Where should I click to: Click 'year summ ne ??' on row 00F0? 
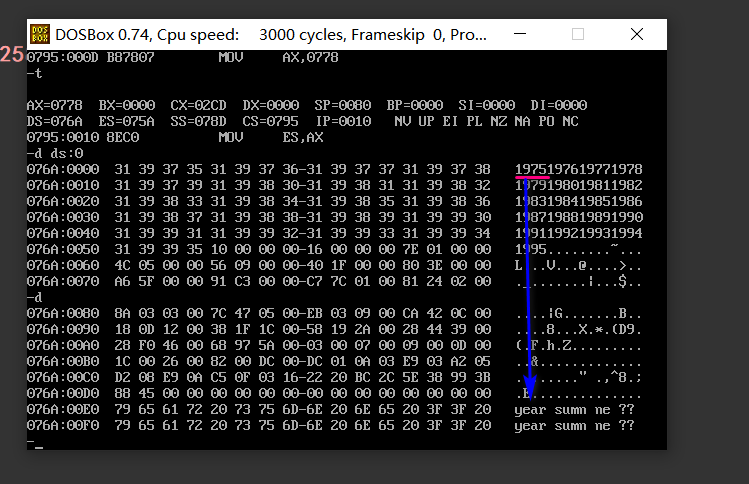(x=574, y=426)
